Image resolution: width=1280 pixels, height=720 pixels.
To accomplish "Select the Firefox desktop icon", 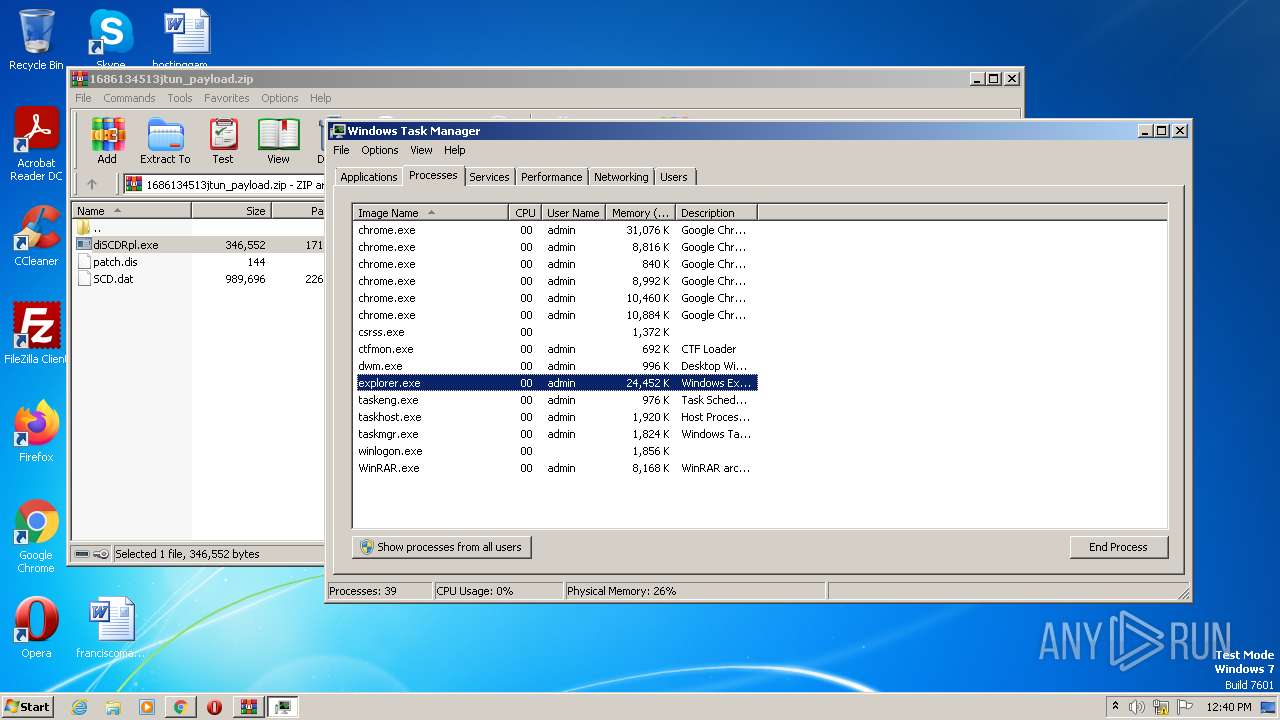I will [36, 432].
